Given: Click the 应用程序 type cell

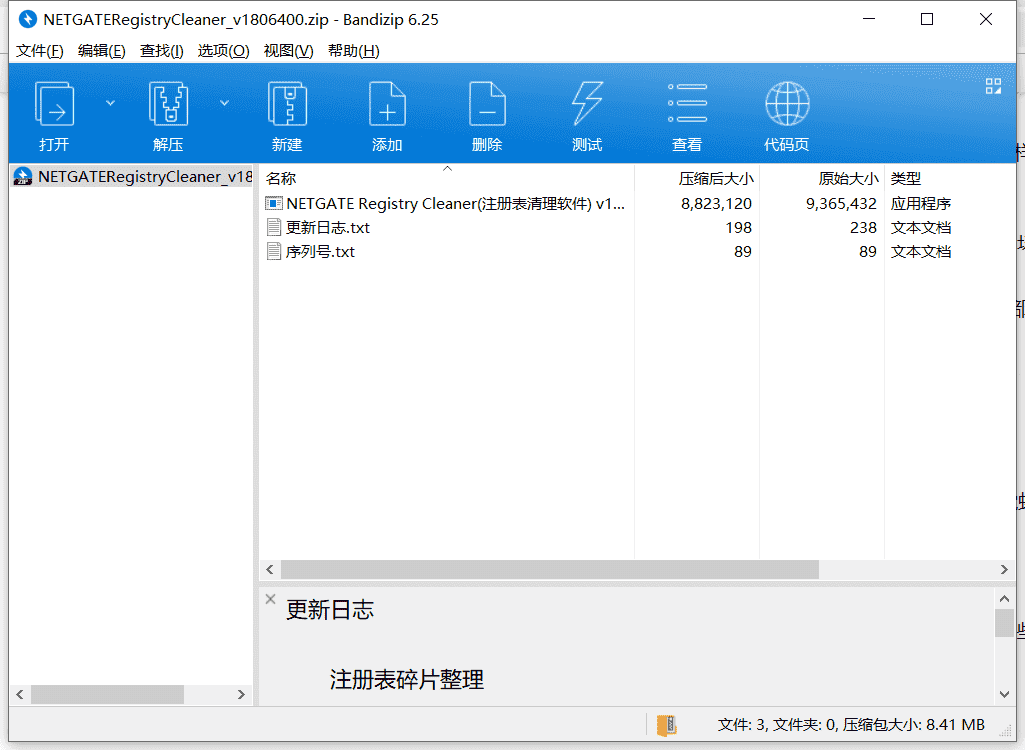Looking at the screenshot, I should [920, 203].
